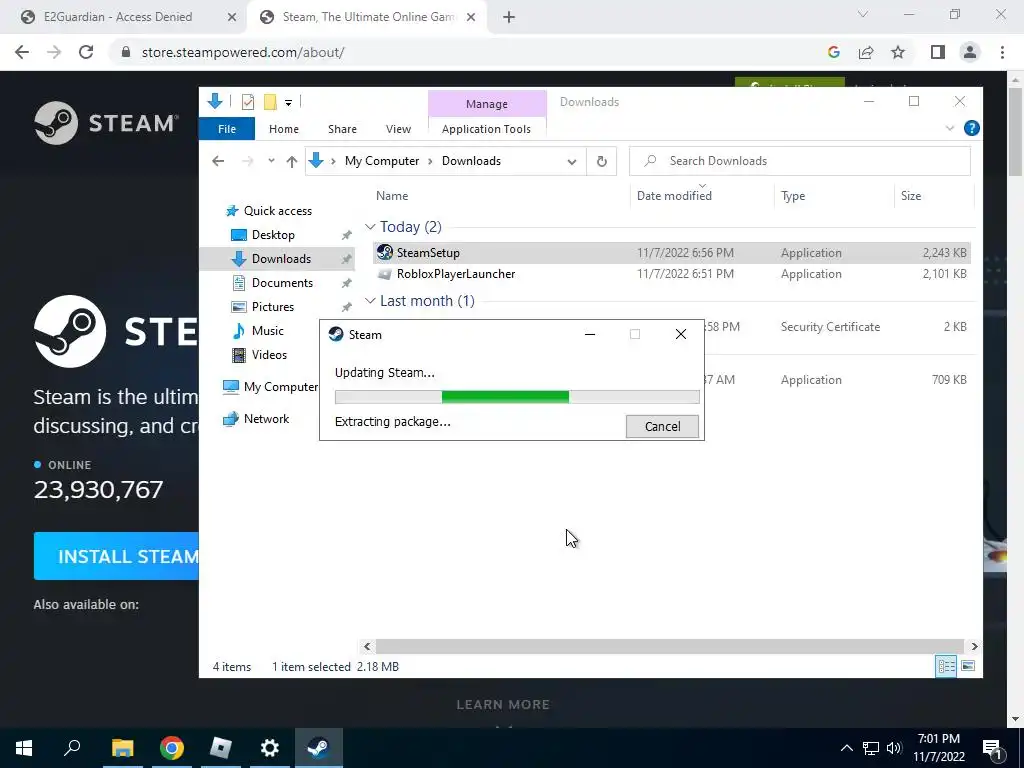Bookmark this page with the star icon
The width and height of the screenshot is (1024, 768).
(x=898, y=52)
